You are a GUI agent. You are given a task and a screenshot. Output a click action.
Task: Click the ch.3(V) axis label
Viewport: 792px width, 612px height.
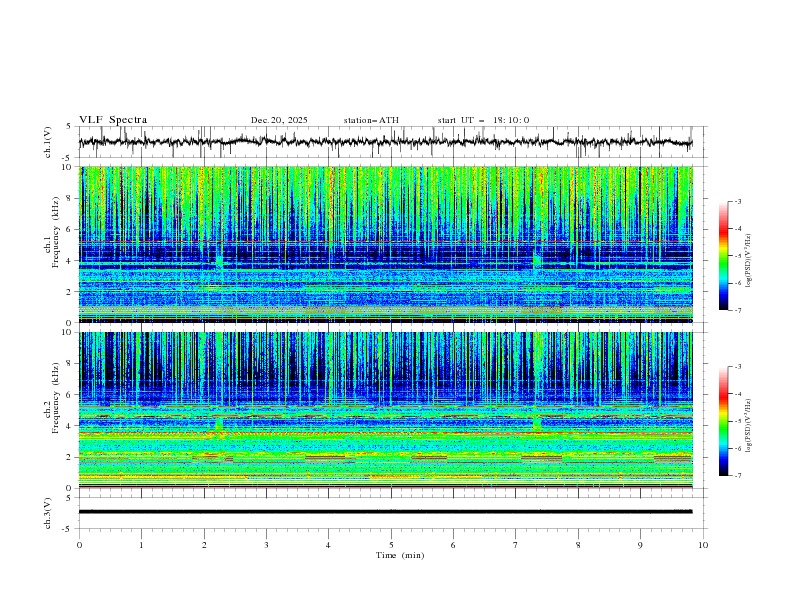click(x=47, y=513)
